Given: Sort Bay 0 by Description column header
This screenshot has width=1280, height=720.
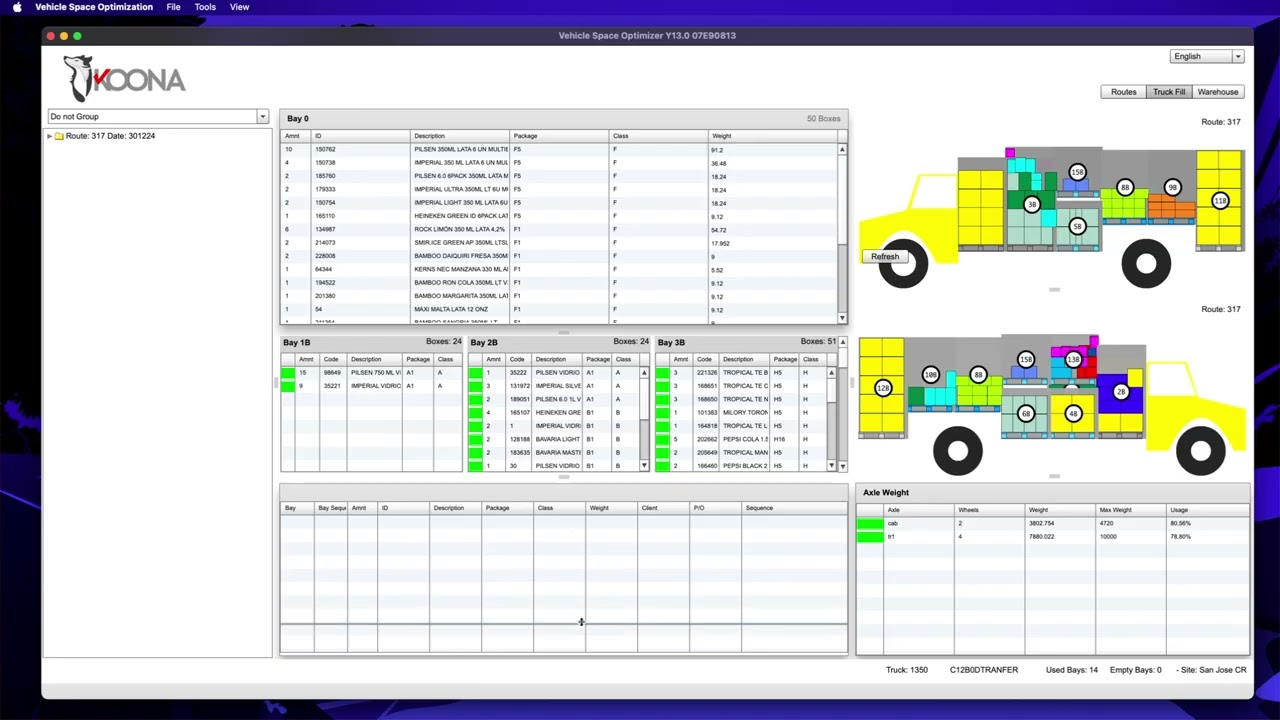Looking at the screenshot, I should [460, 136].
